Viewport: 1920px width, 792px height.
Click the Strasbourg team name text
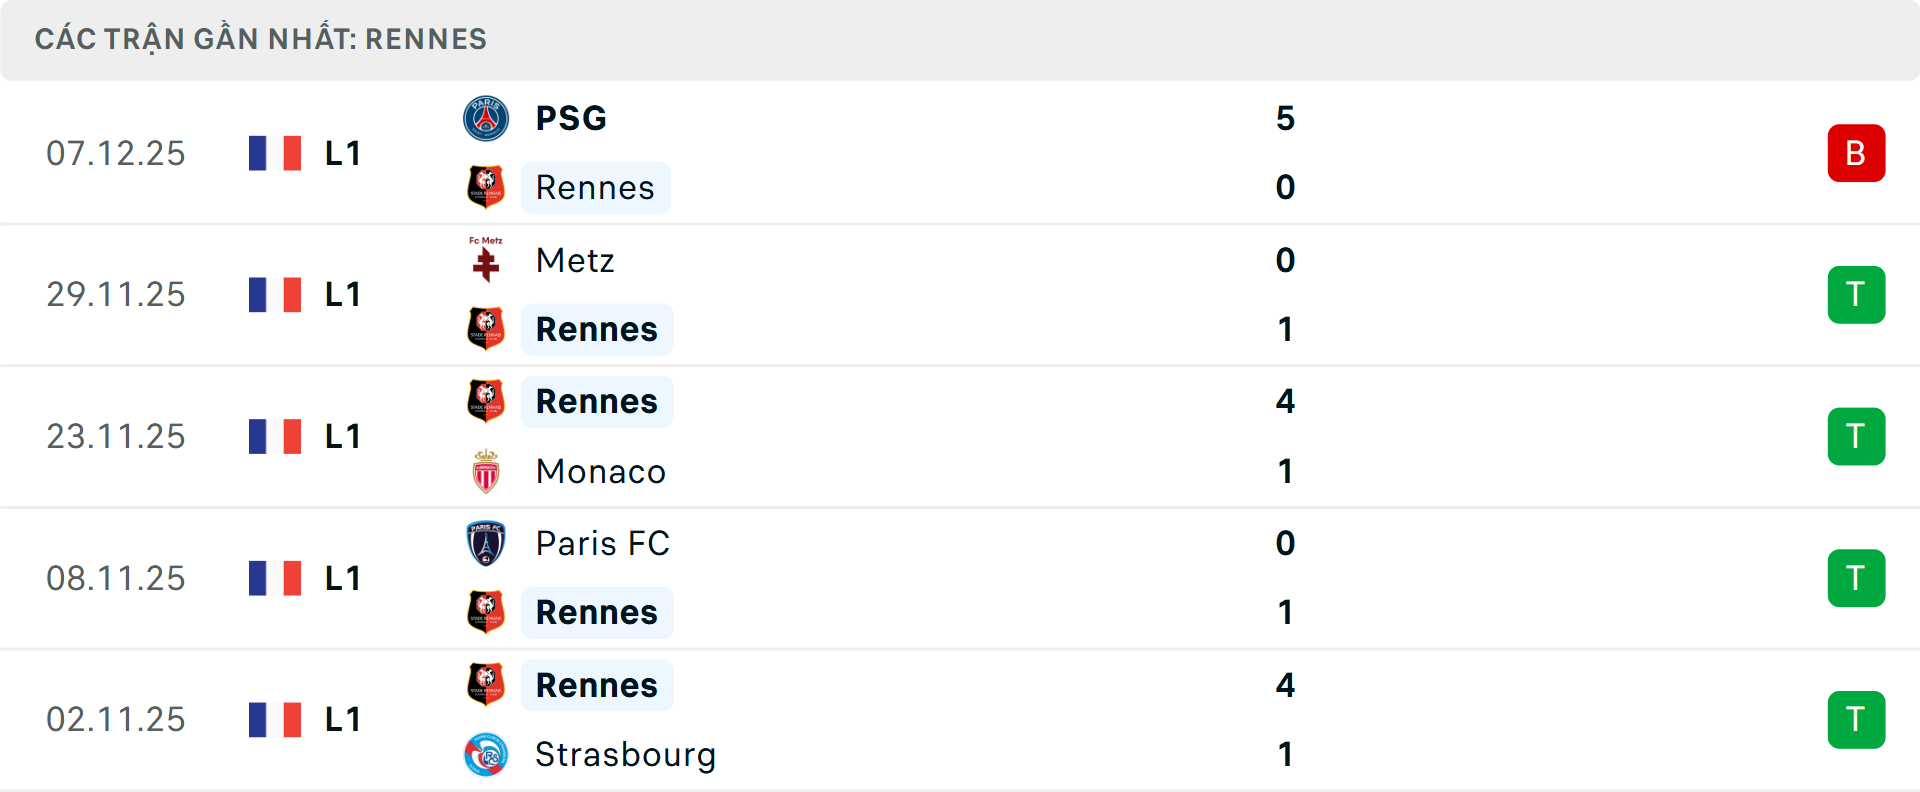point(626,755)
